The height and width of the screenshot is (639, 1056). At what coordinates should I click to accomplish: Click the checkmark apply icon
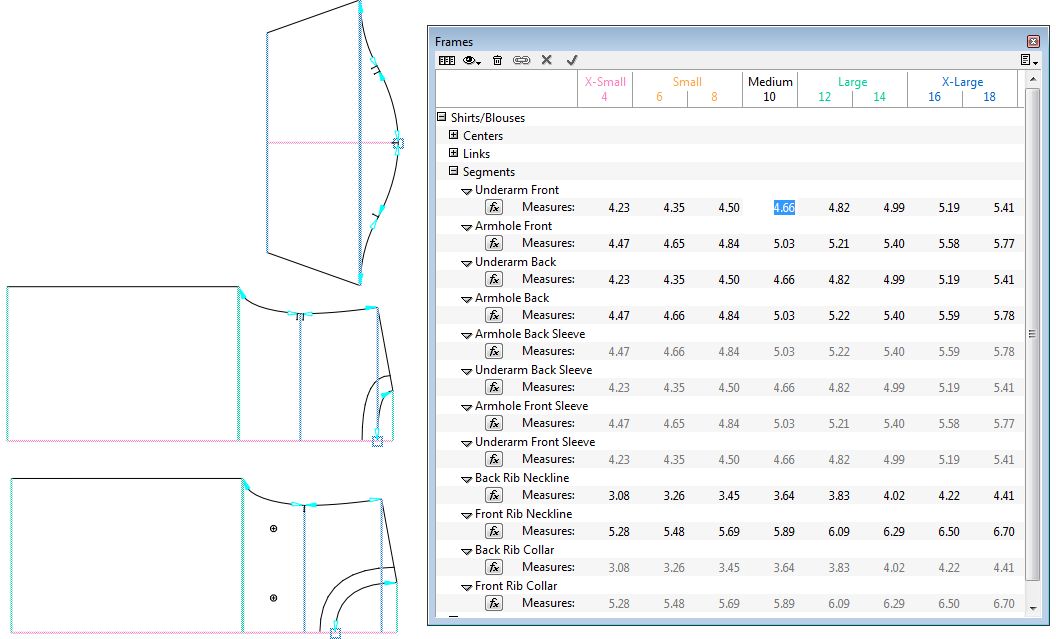pos(572,61)
